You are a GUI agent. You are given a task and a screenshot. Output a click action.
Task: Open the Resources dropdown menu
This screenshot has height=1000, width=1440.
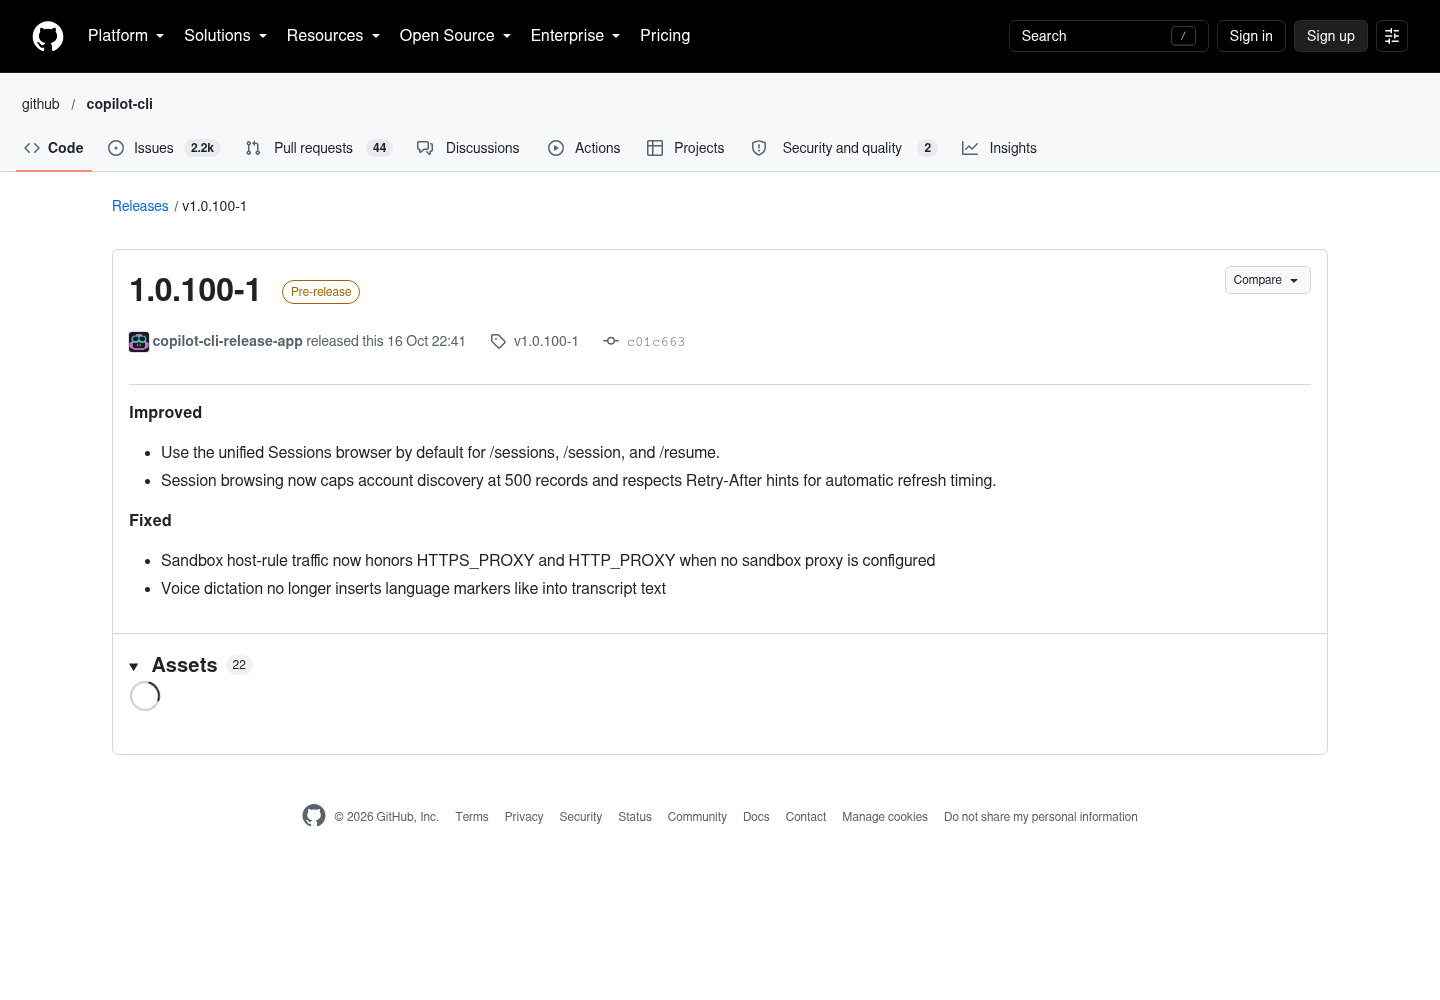coord(333,36)
